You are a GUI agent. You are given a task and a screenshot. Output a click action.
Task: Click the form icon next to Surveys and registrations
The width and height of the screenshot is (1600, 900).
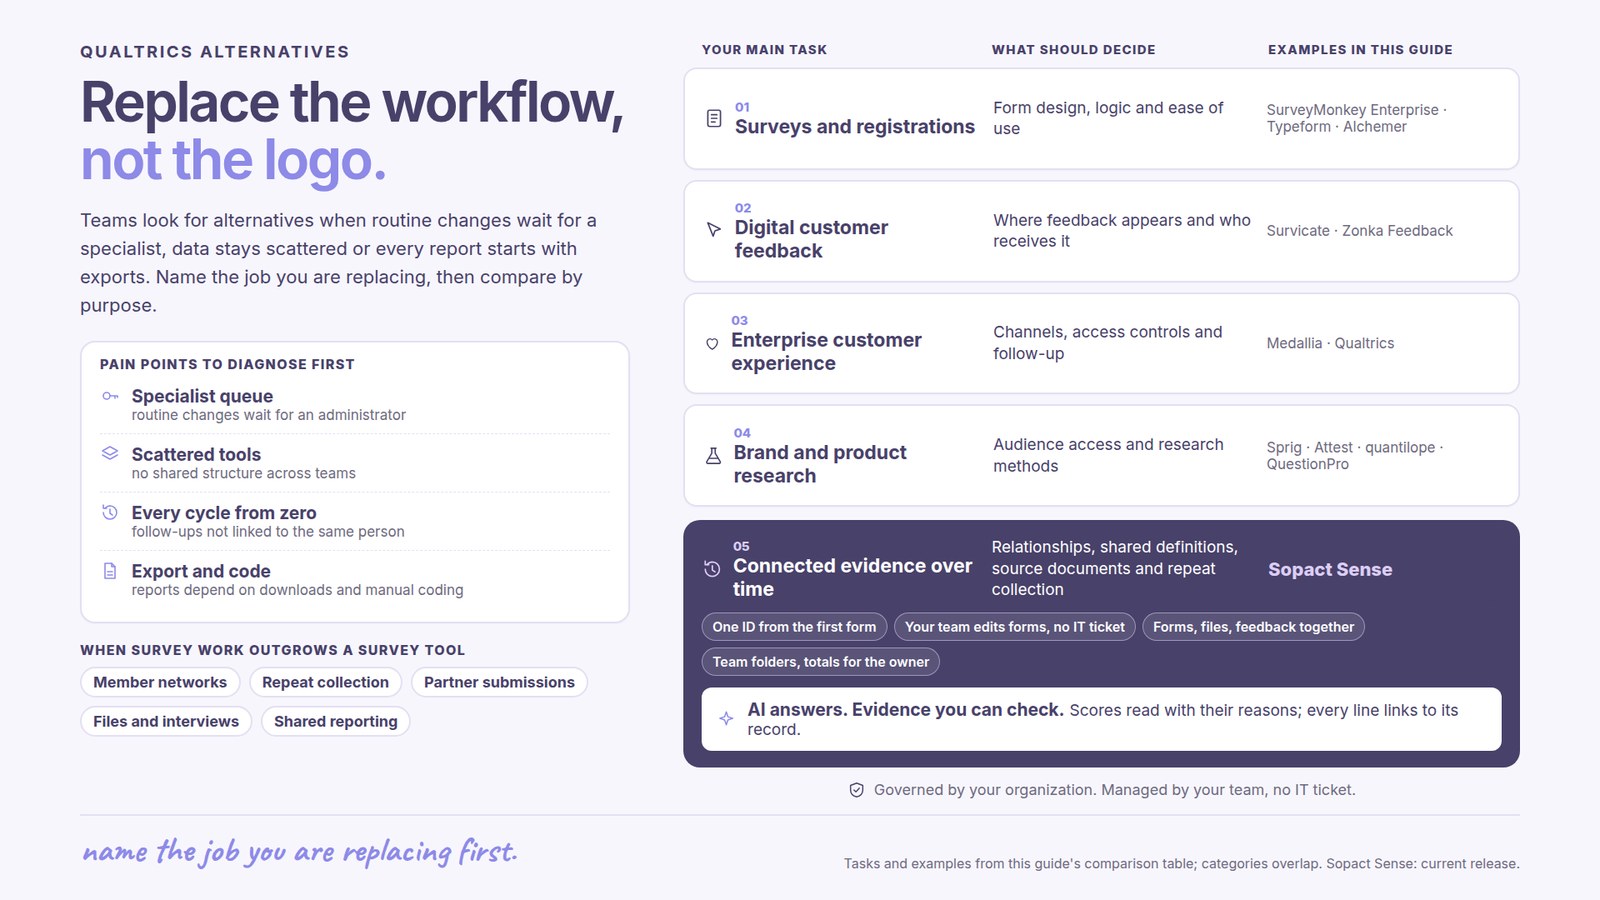[x=714, y=118]
